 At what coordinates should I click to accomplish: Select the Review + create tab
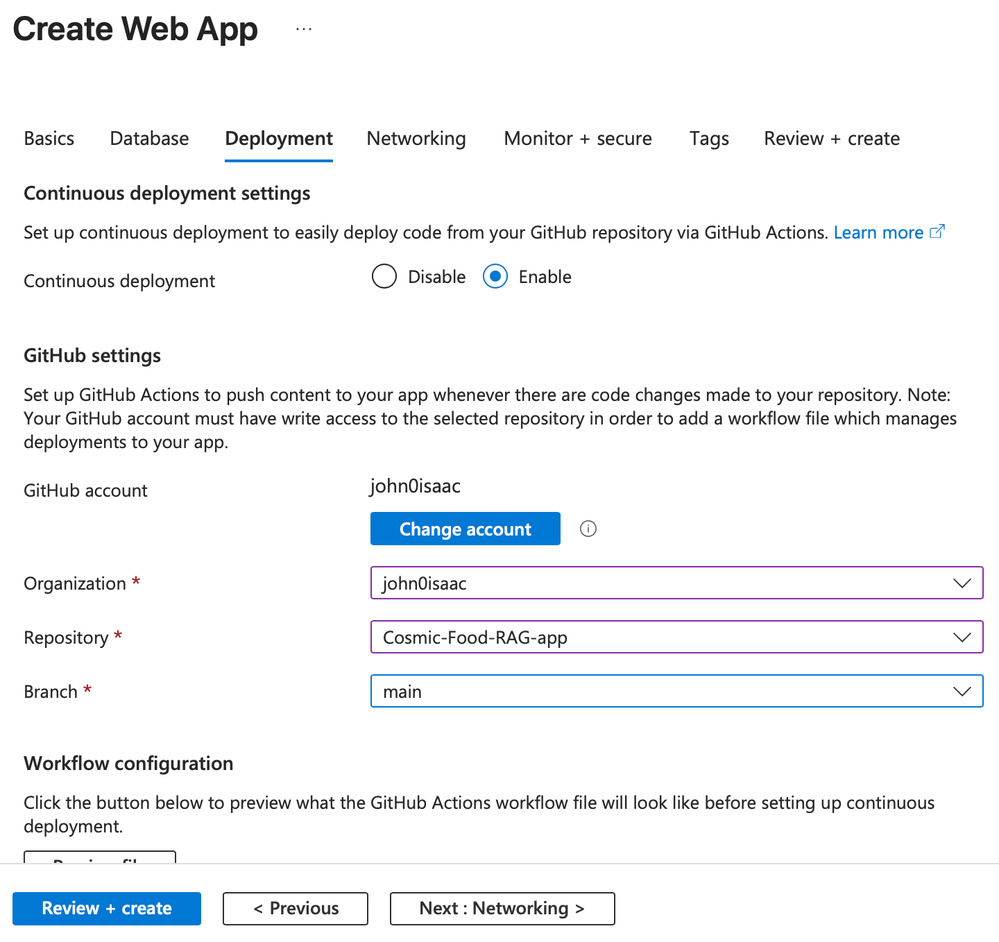click(x=832, y=139)
